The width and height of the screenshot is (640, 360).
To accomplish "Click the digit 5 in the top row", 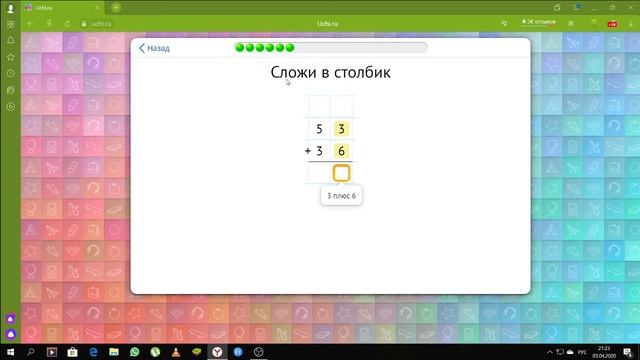I will tap(319, 129).
